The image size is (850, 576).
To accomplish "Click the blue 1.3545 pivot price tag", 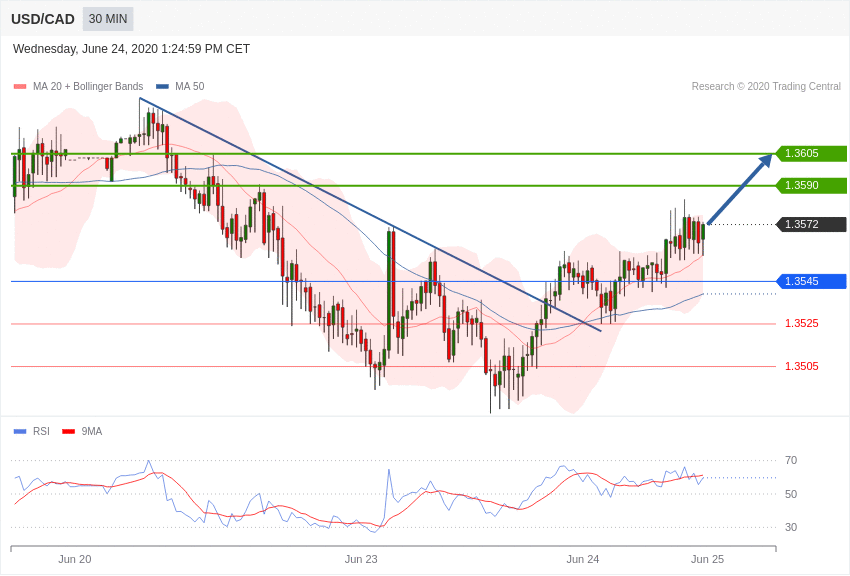I will tap(812, 281).
